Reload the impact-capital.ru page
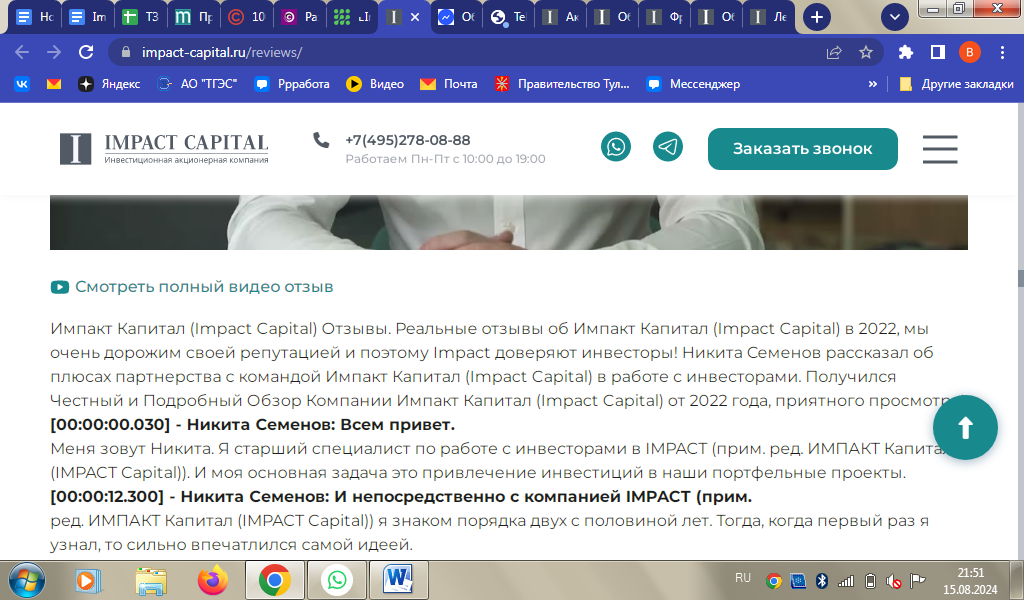The height and width of the screenshot is (600, 1024). 86,52
